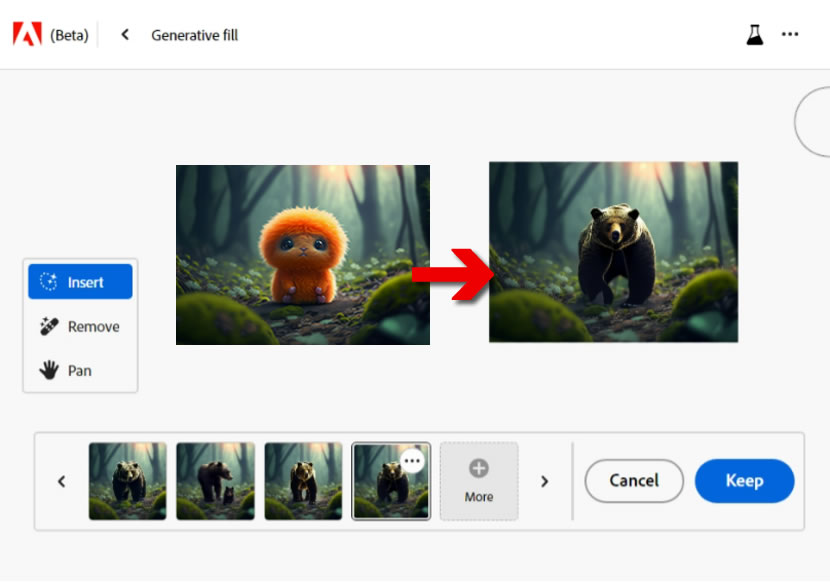Select the Insert tool
Image resolution: width=830 pixels, height=582 pixels.
(80, 282)
